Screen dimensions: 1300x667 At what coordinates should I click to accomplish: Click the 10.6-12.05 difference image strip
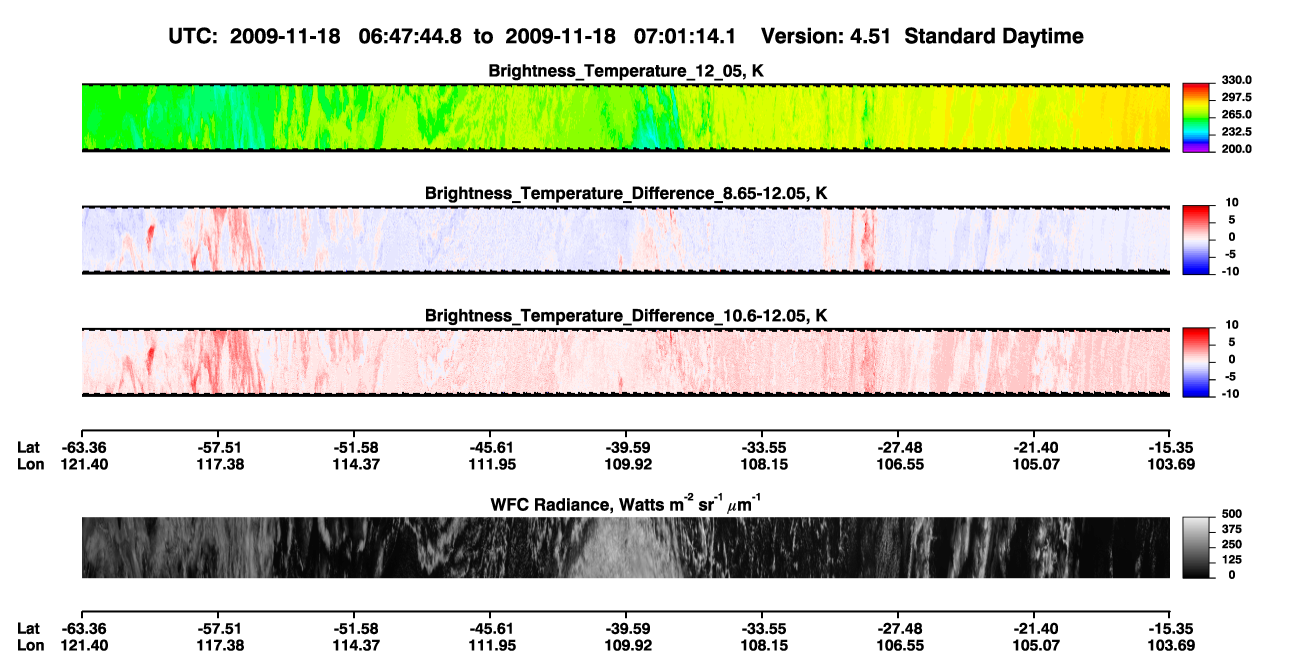[626, 362]
